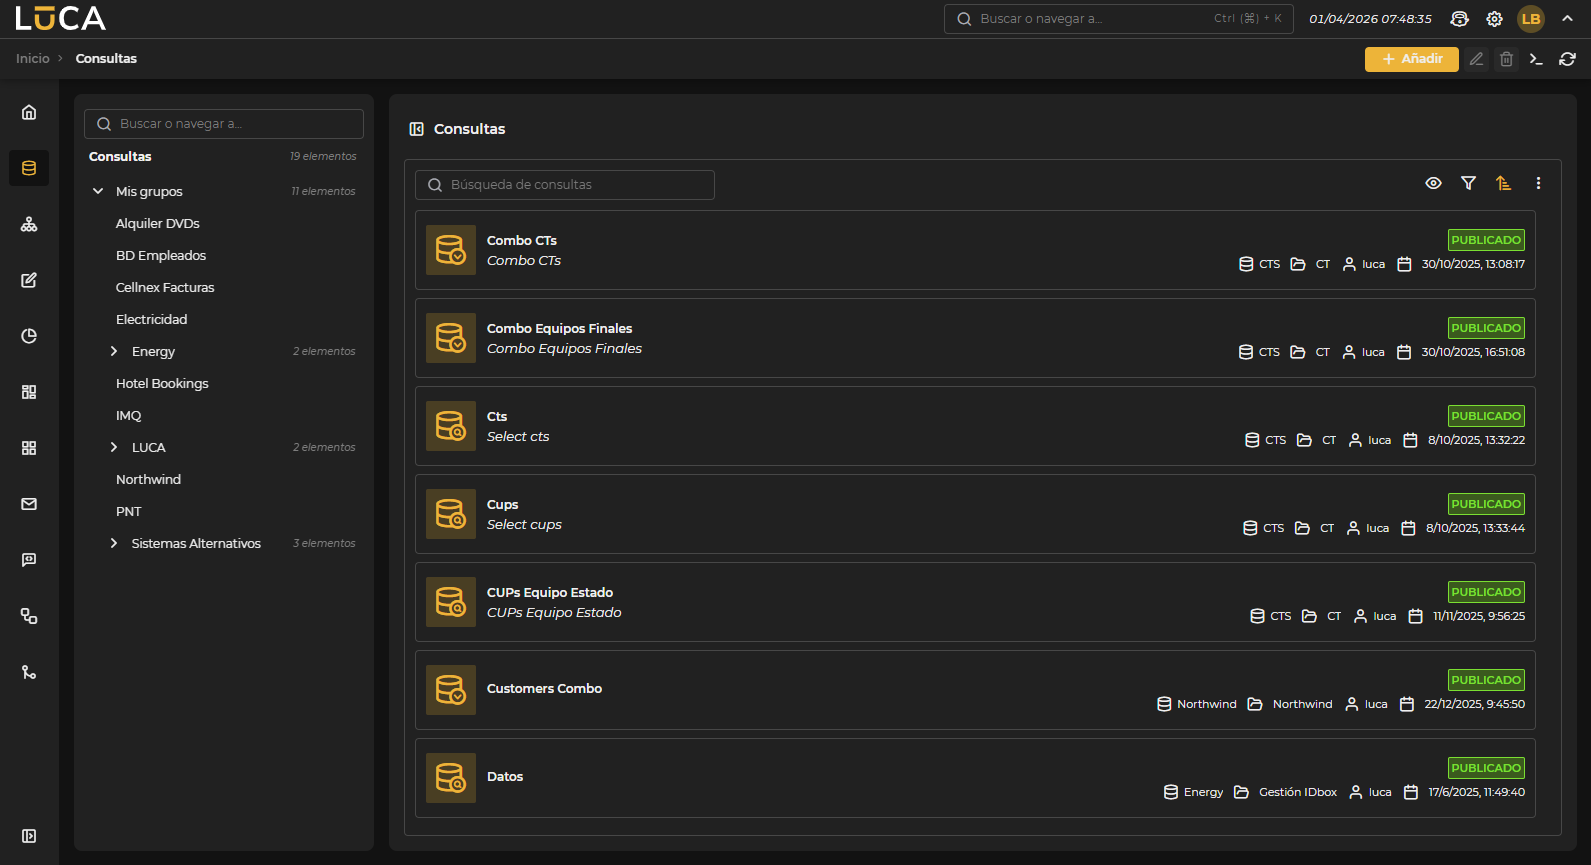Click the Cts query search icon
The height and width of the screenshot is (865, 1591).
(x=451, y=426)
